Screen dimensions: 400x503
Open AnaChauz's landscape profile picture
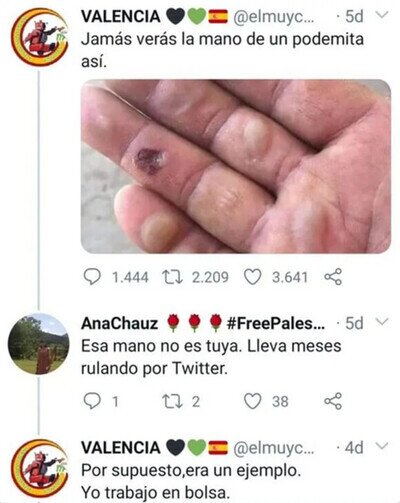(39, 344)
